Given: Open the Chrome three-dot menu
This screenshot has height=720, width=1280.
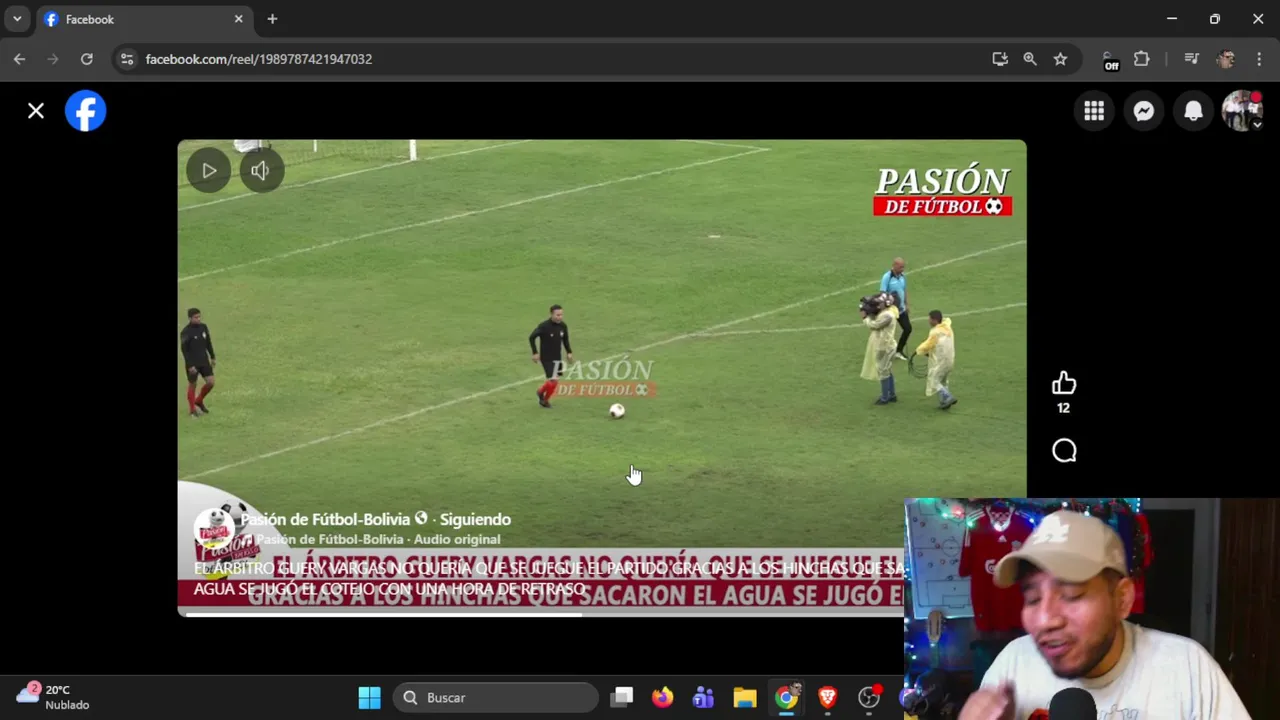Looking at the screenshot, I should coord(1259,59).
